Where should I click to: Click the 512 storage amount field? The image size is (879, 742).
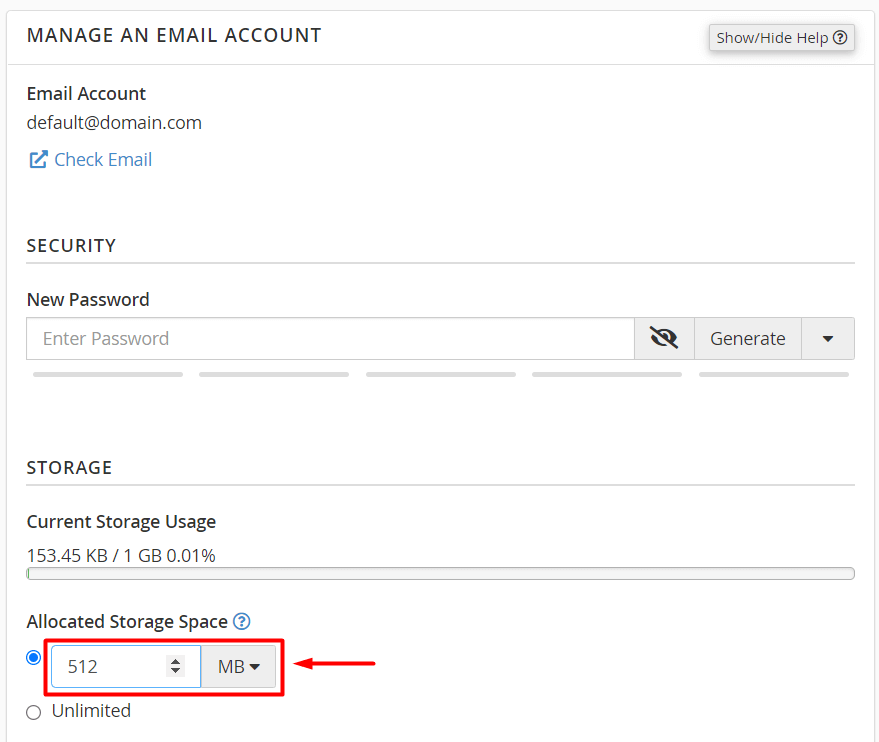[x=126, y=666]
